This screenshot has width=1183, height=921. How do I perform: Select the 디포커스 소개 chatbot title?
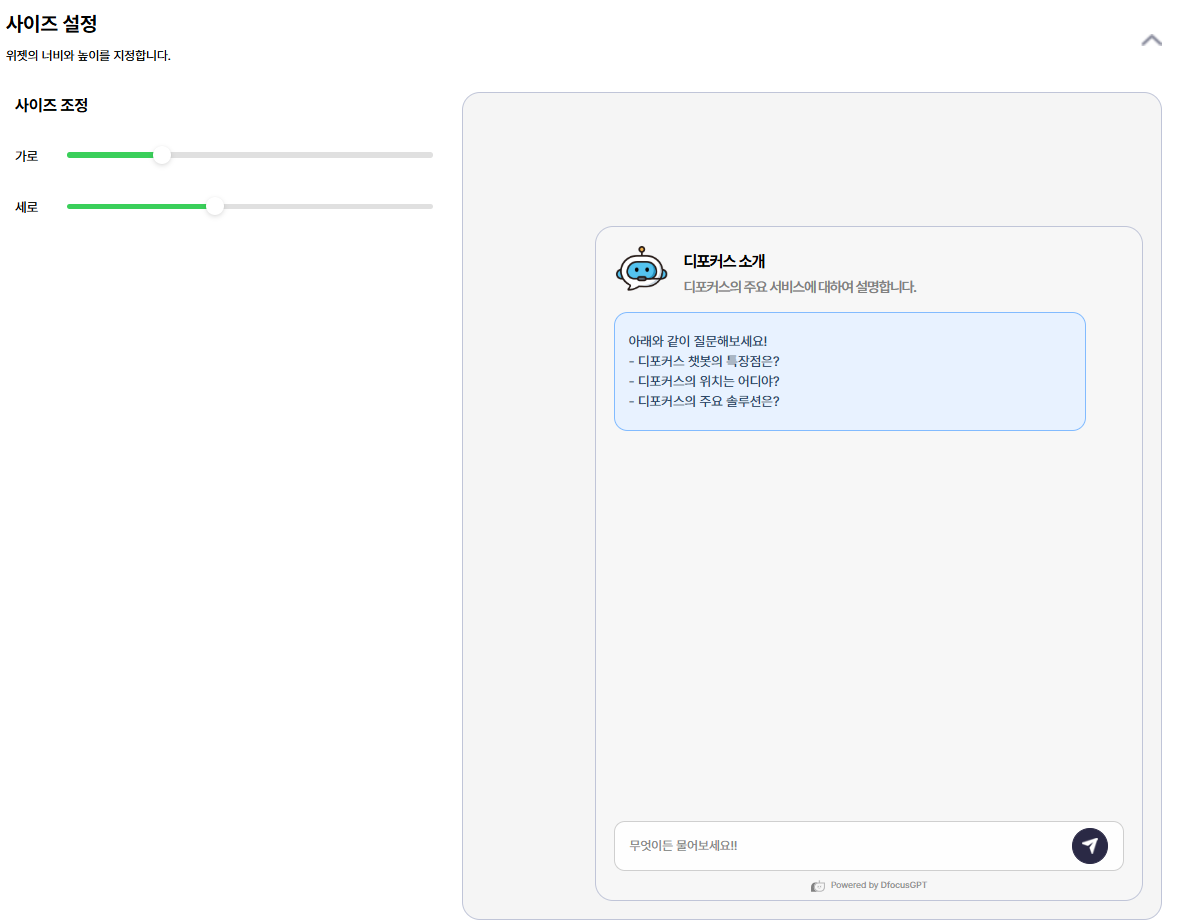click(724, 262)
